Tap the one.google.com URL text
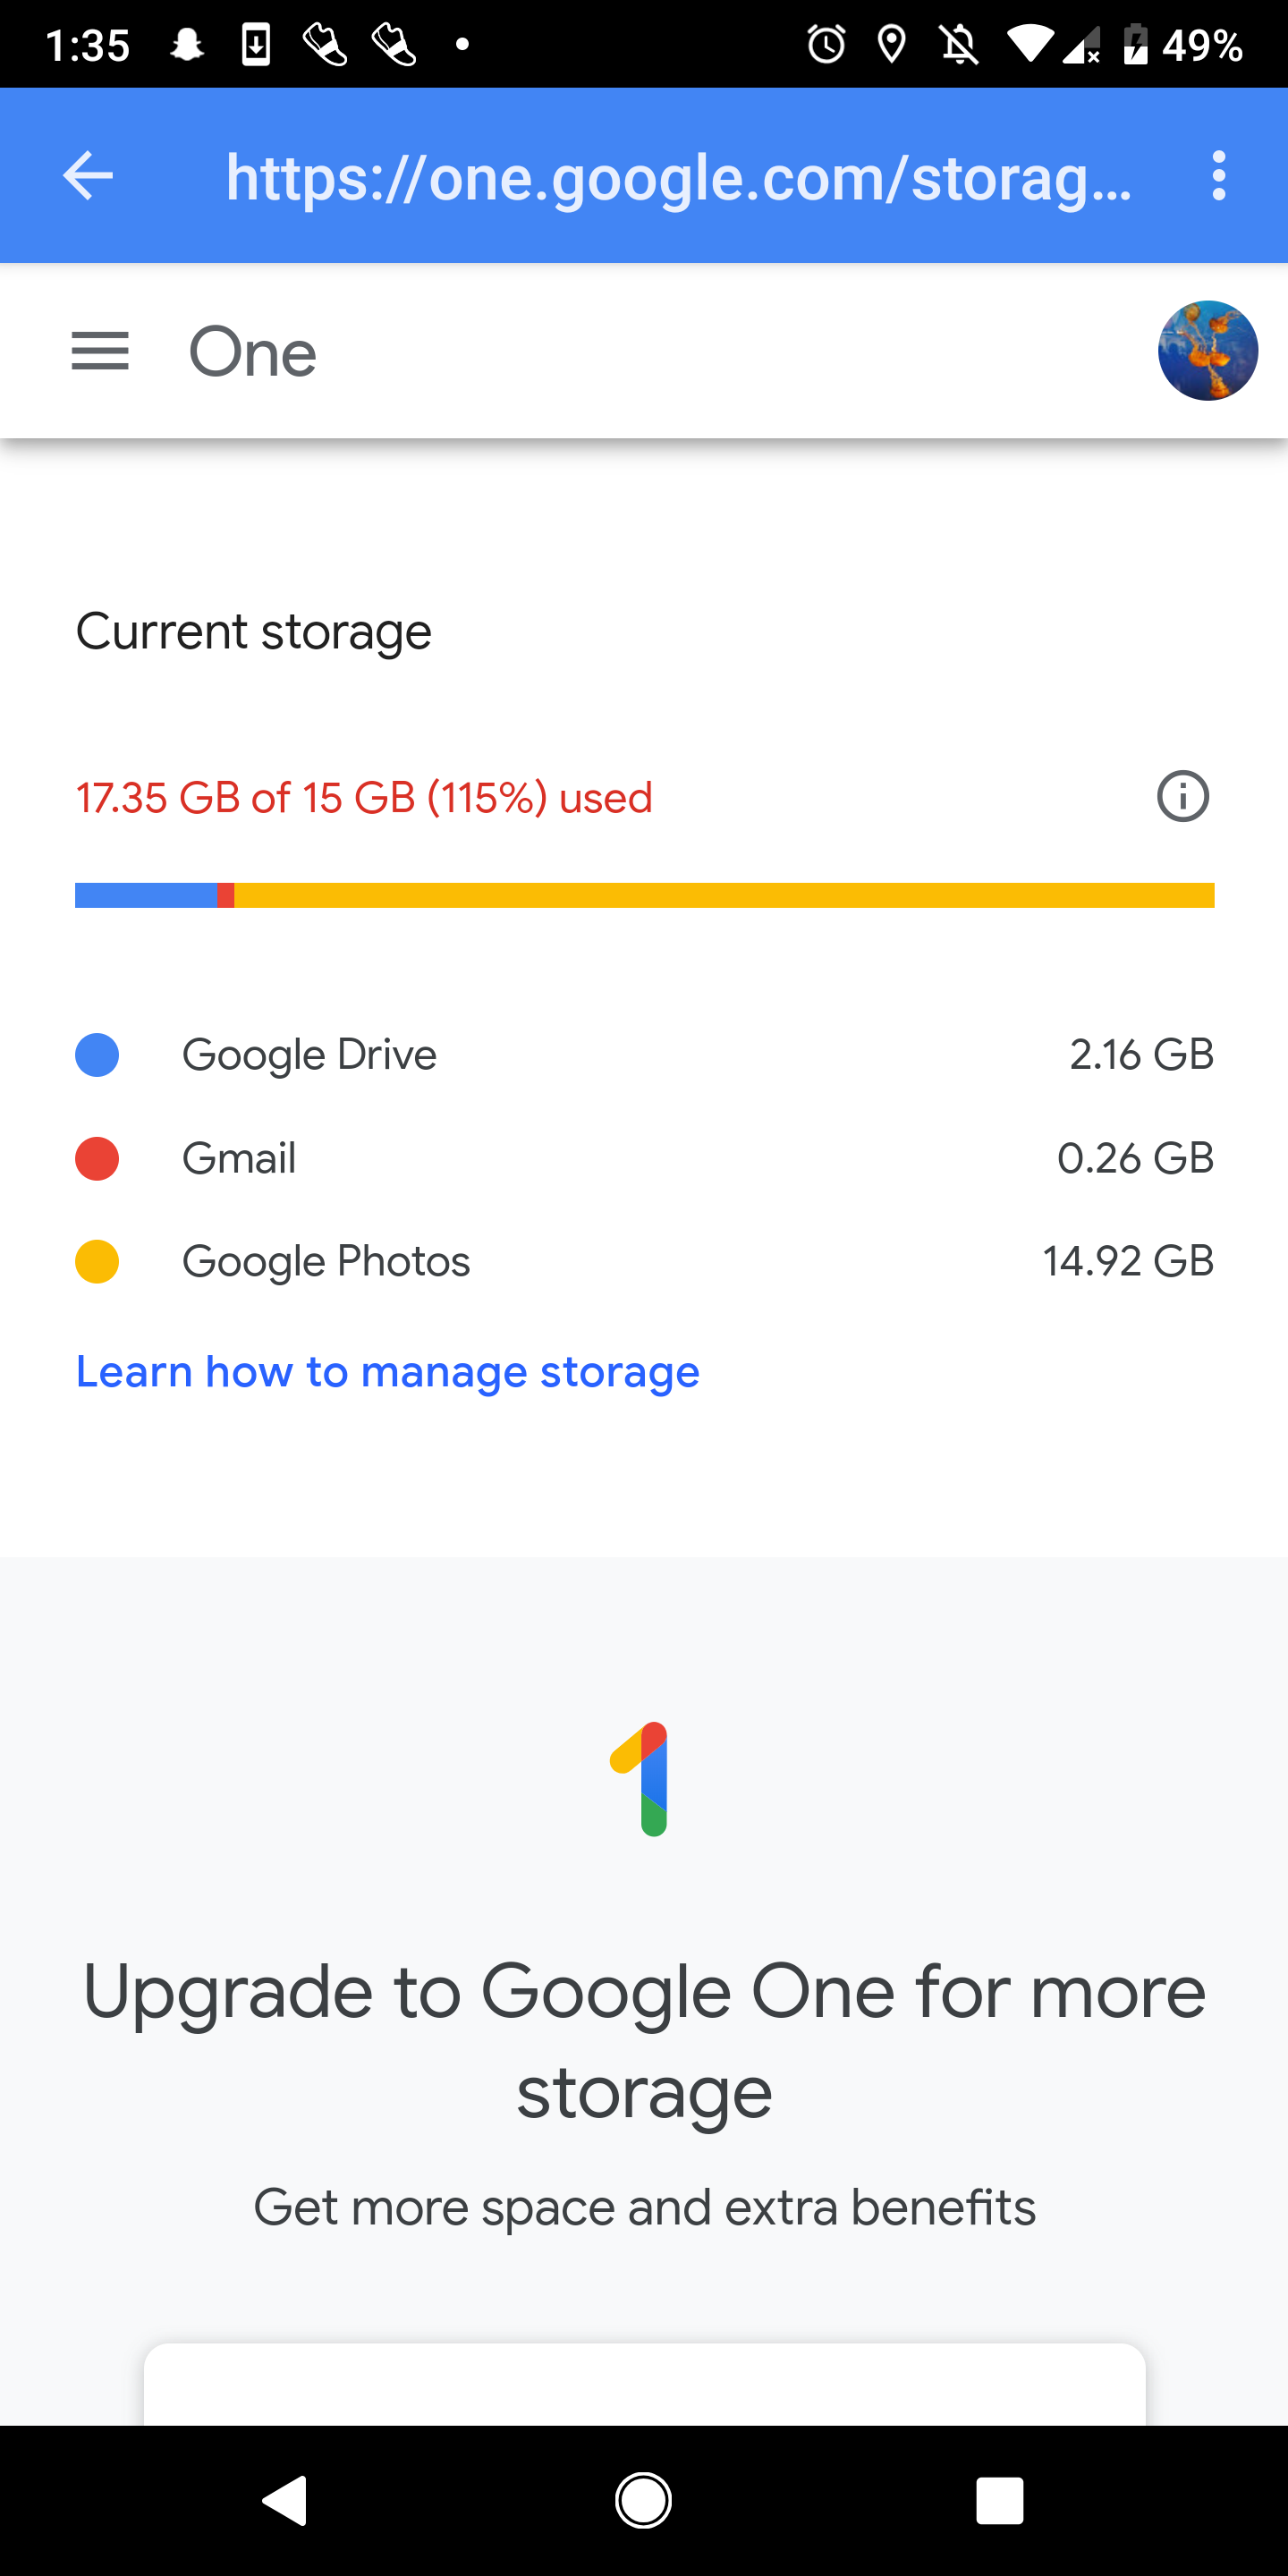This screenshot has width=1288, height=2576. click(679, 178)
